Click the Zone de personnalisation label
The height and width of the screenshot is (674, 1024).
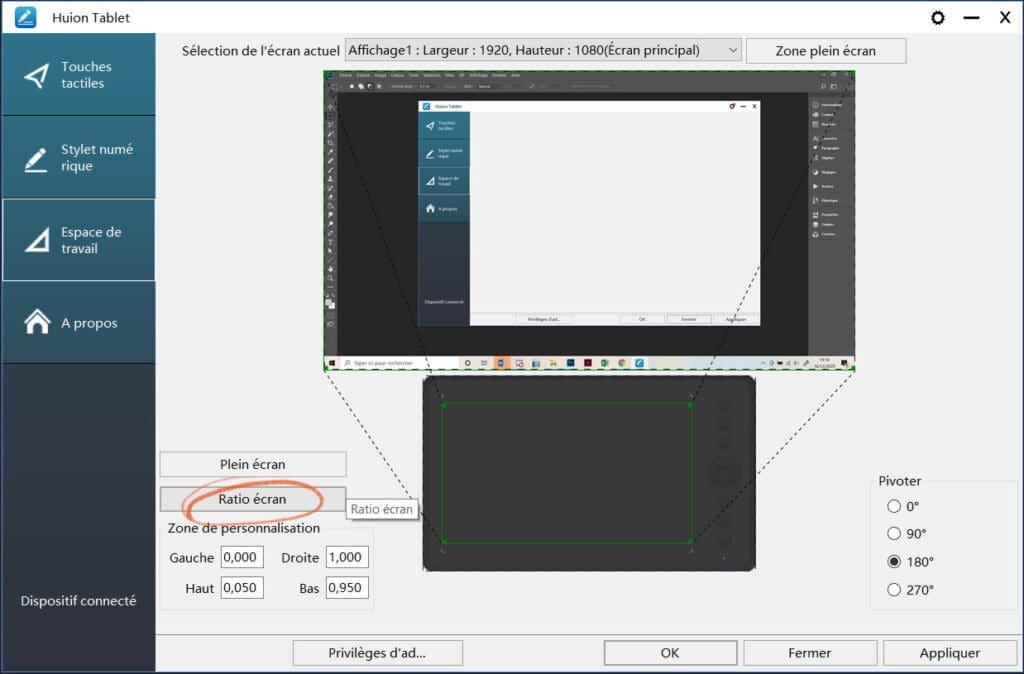[244, 528]
